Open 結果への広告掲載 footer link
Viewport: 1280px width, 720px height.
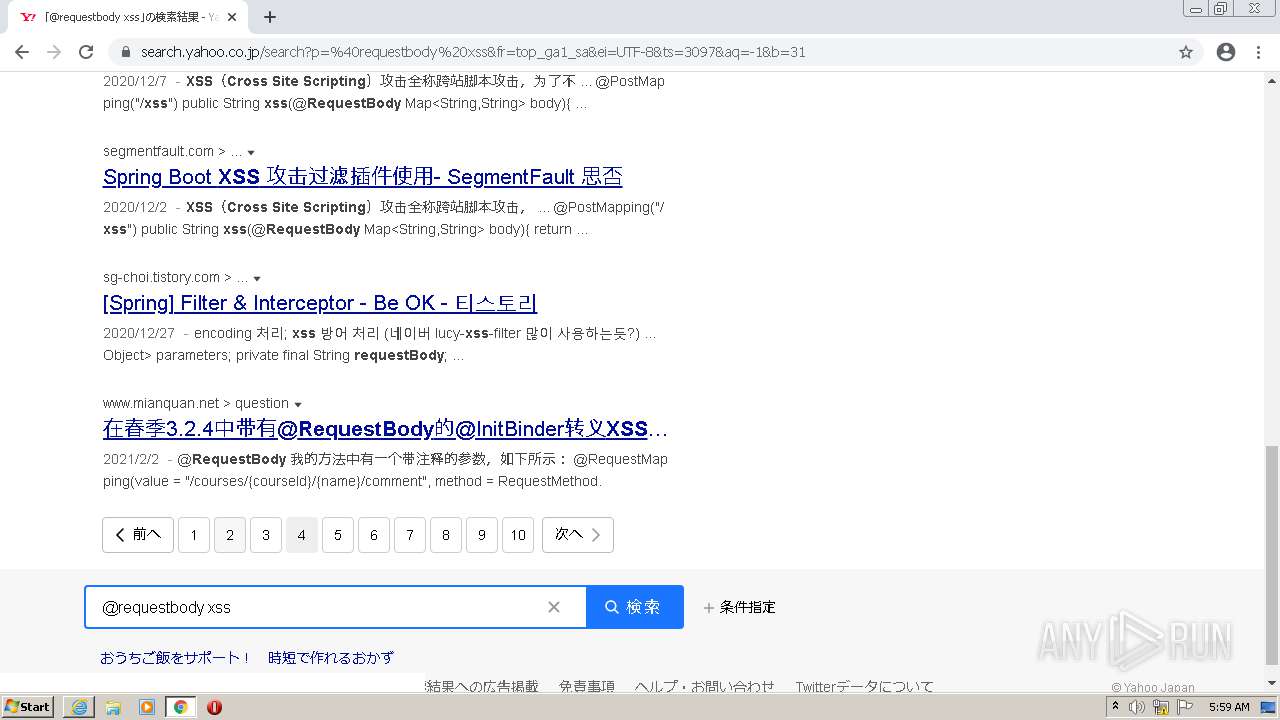(482, 686)
